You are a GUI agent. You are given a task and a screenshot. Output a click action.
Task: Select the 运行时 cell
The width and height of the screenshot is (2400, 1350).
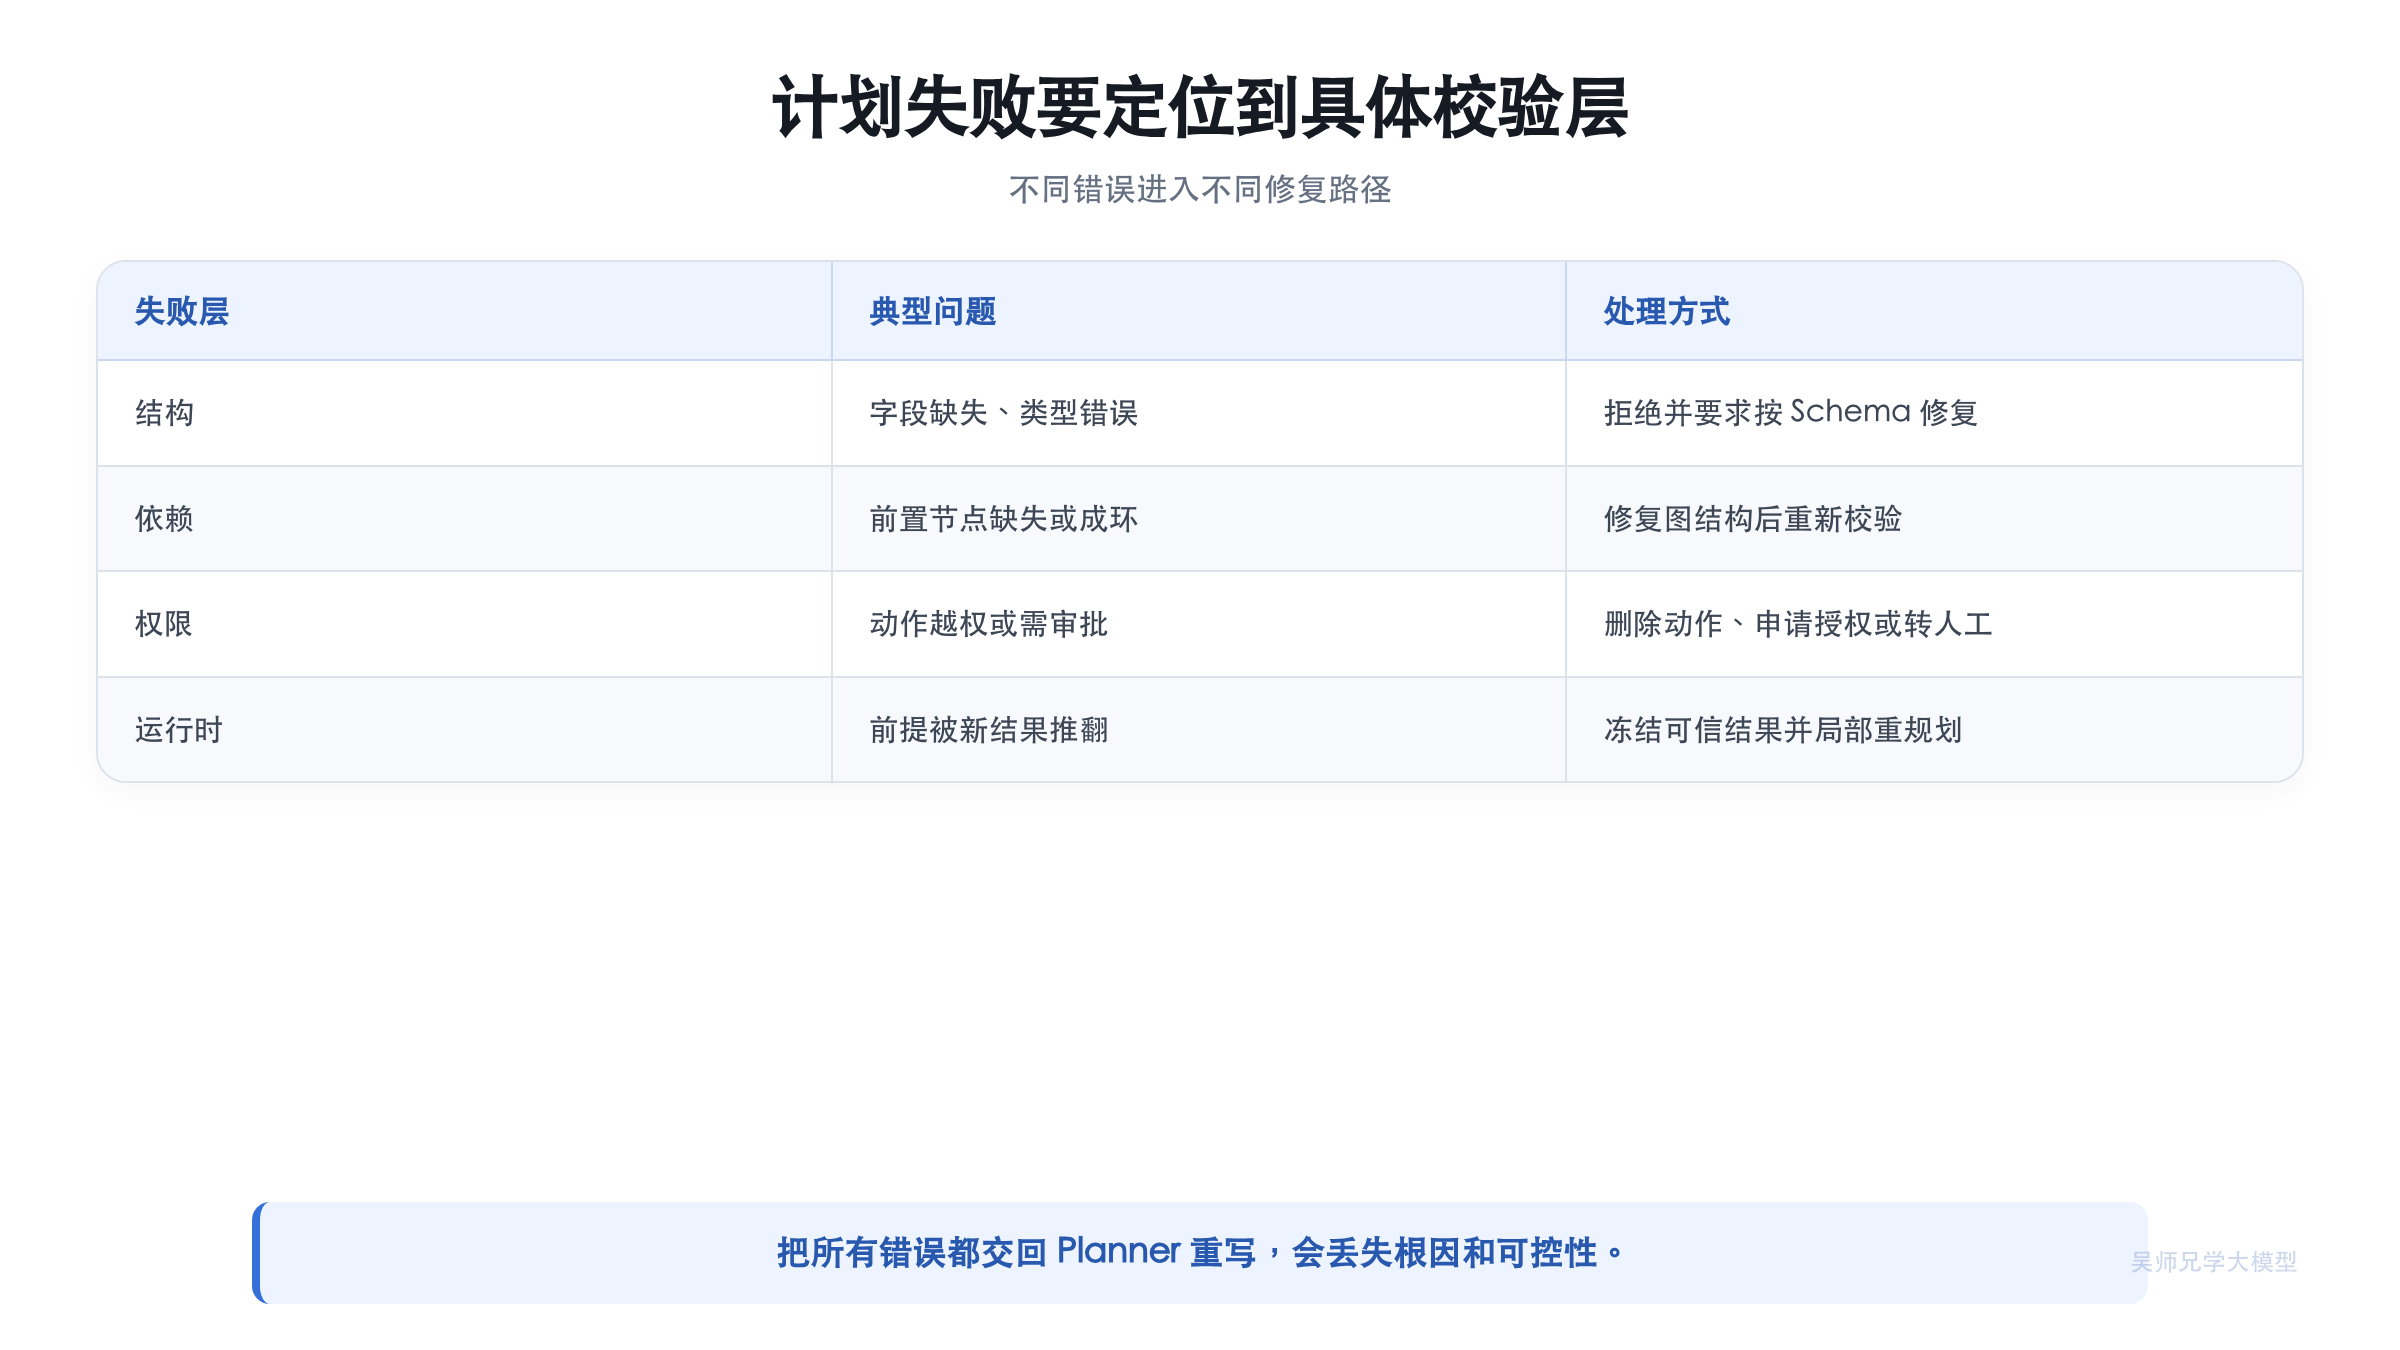(x=464, y=730)
